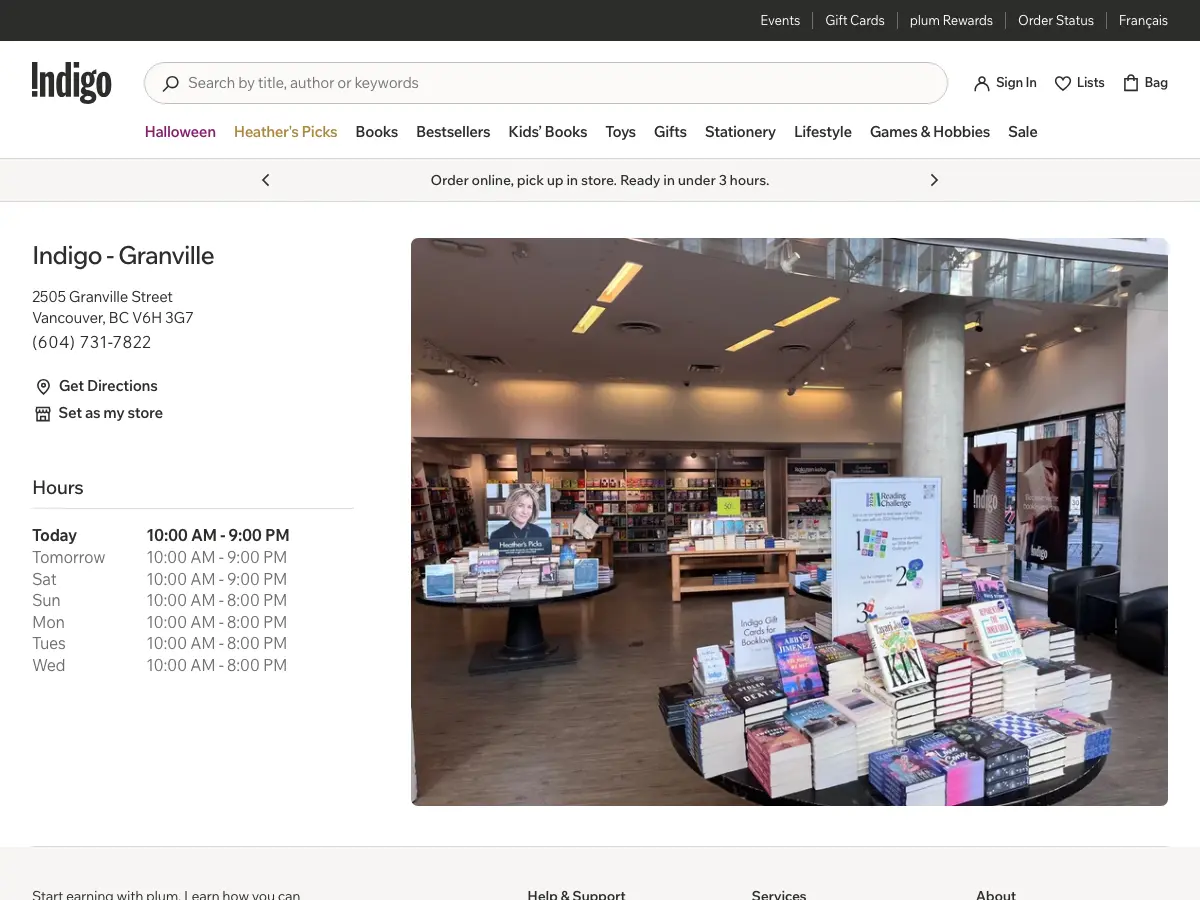Call store phone number (604) 731-7822
Image resolution: width=1200 pixels, height=900 pixels.
(x=92, y=342)
